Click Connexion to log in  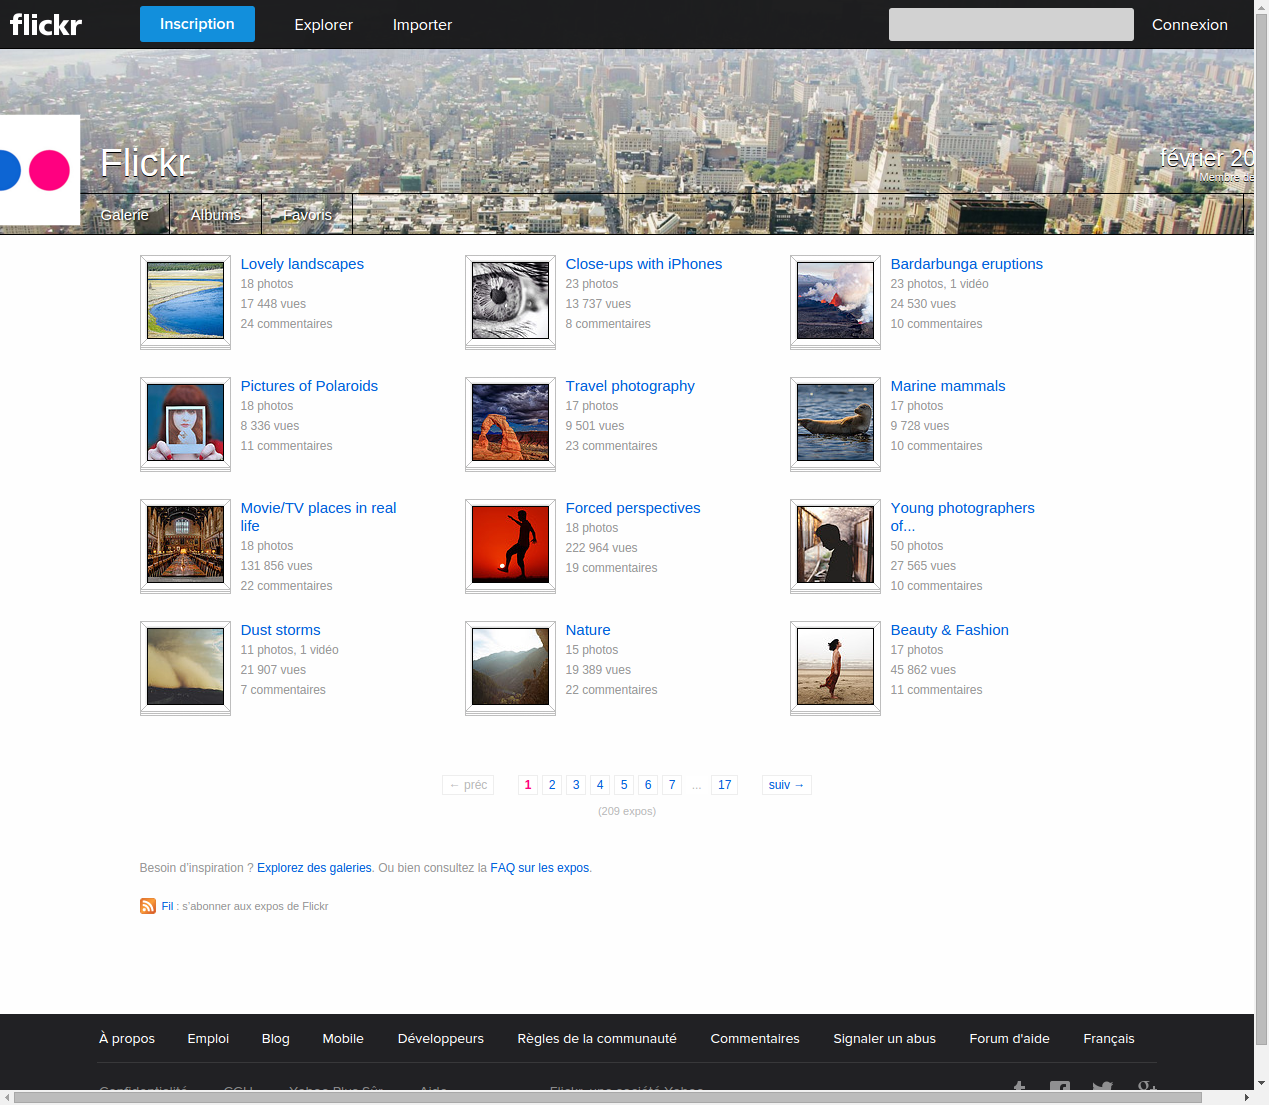pyautogui.click(x=1189, y=25)
